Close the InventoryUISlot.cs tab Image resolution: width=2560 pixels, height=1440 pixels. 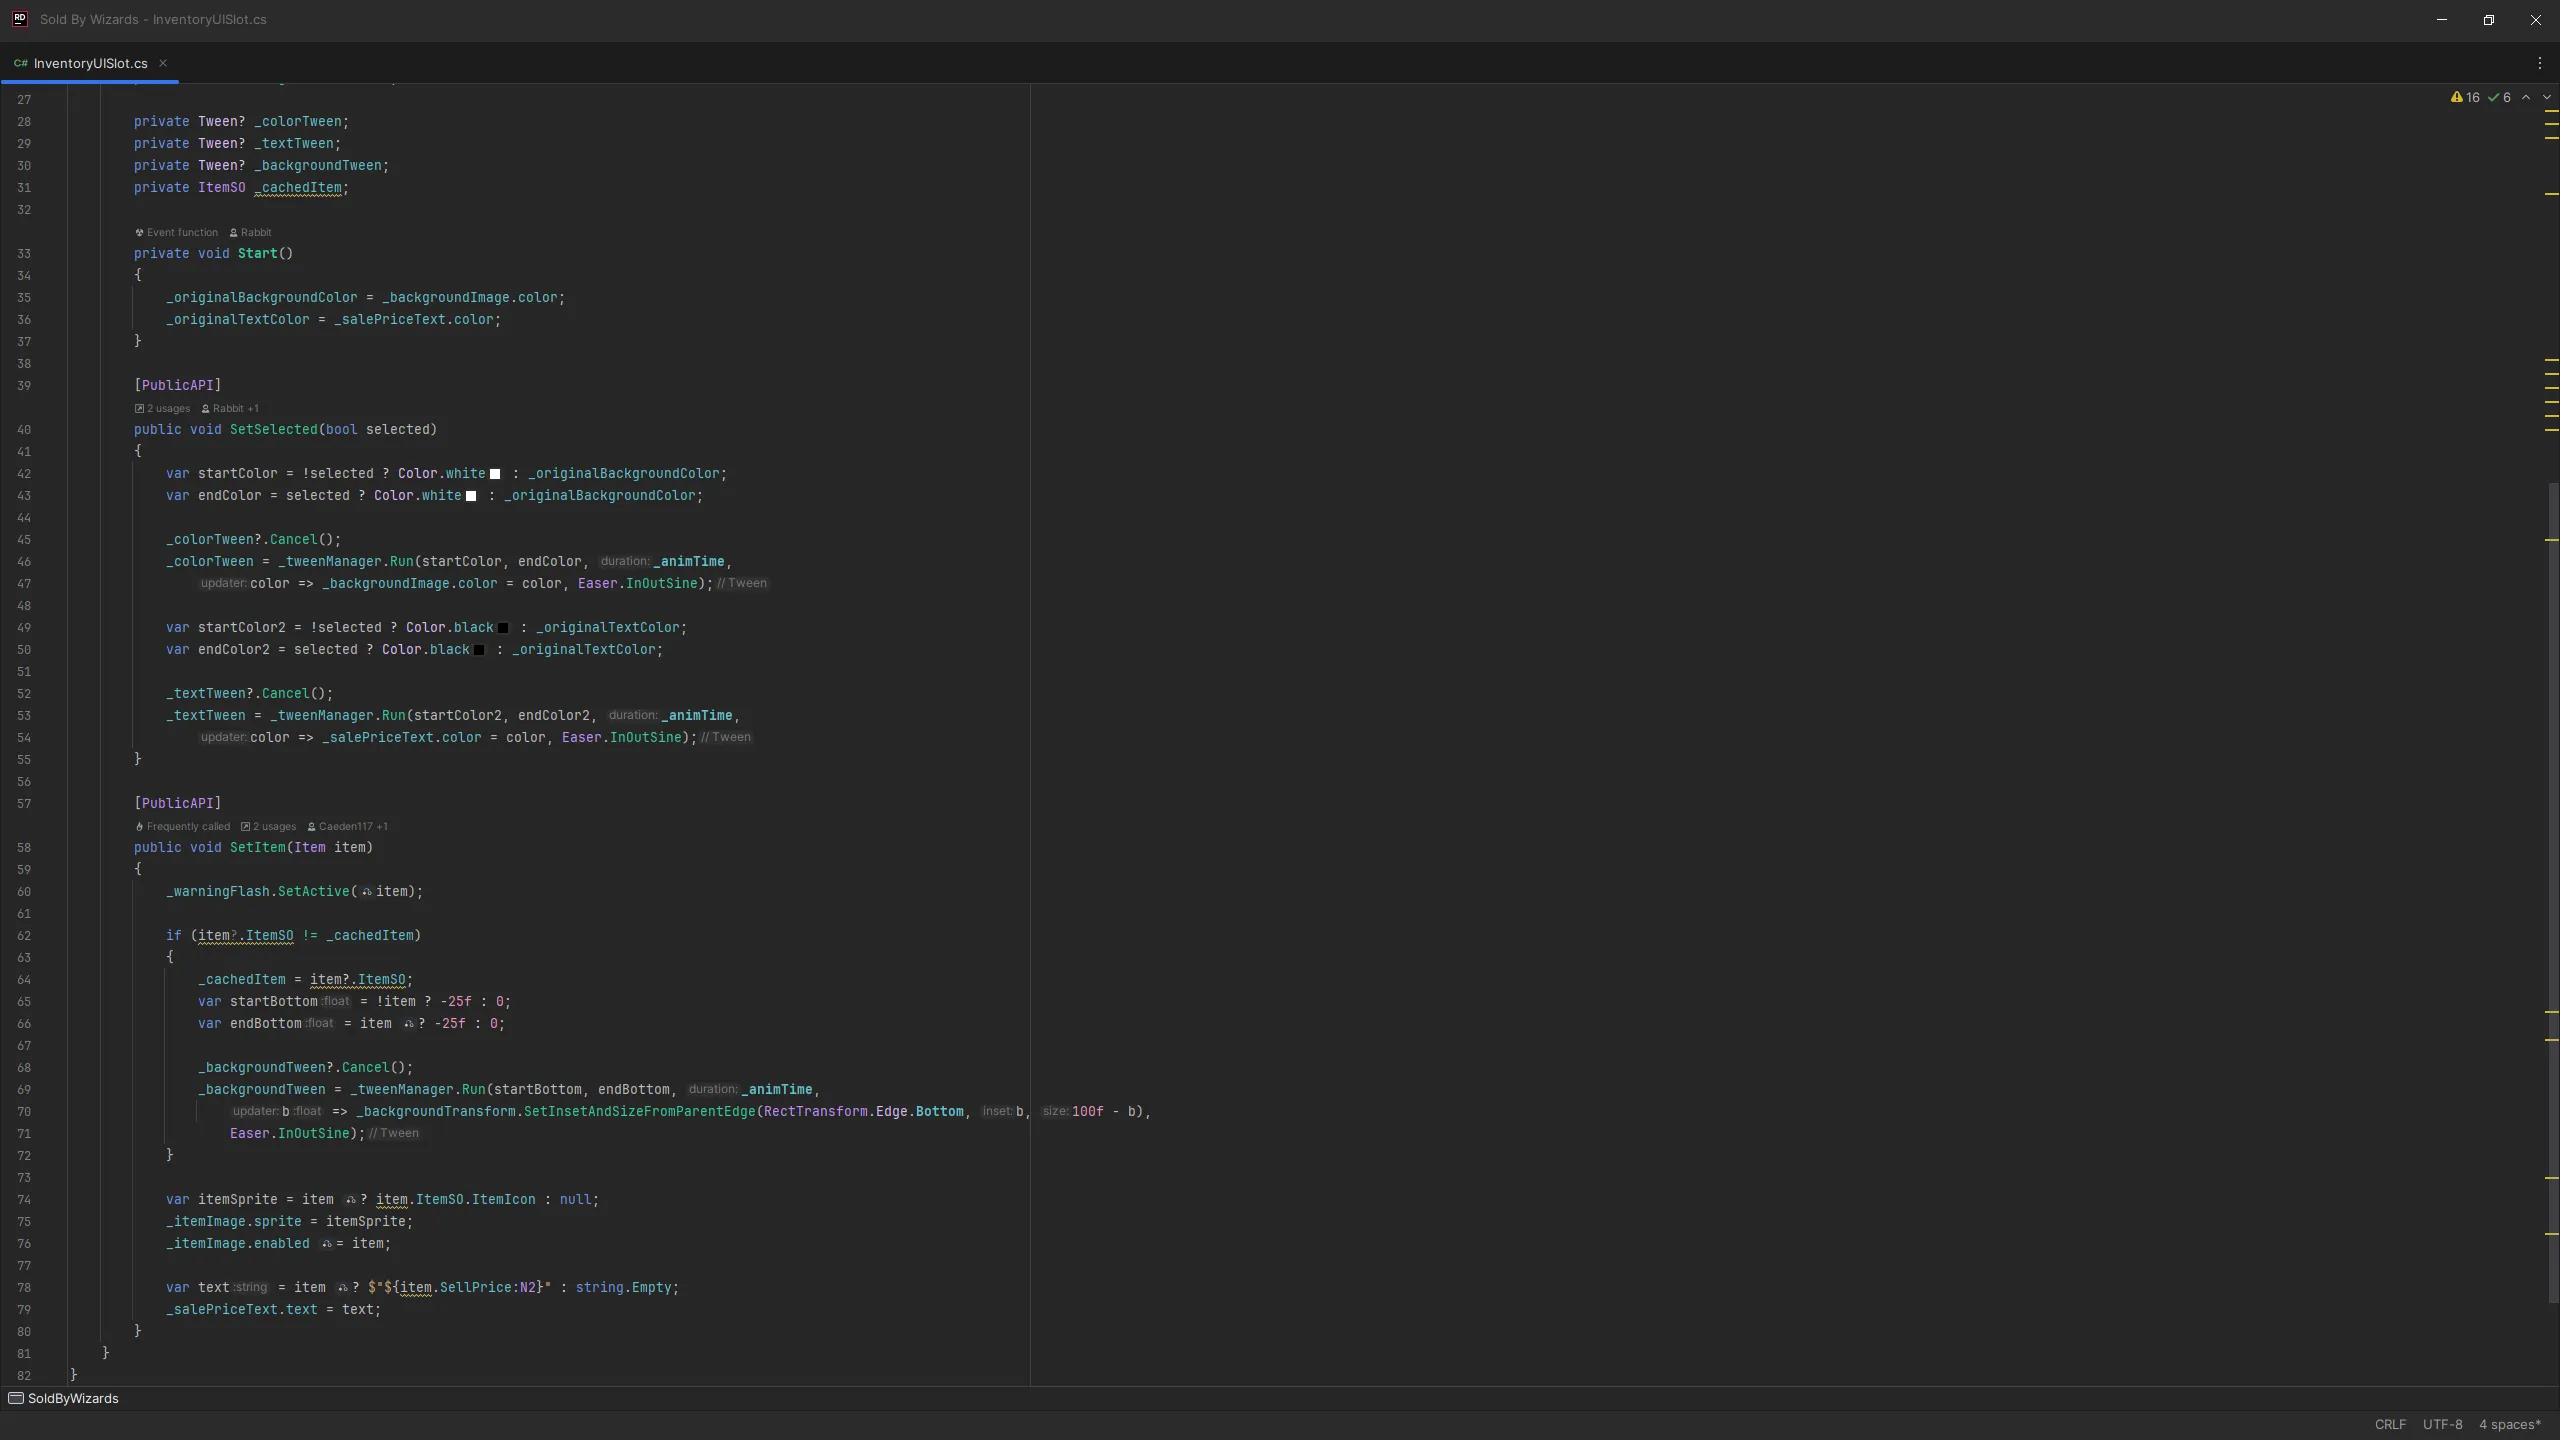[x=163, y=63]
